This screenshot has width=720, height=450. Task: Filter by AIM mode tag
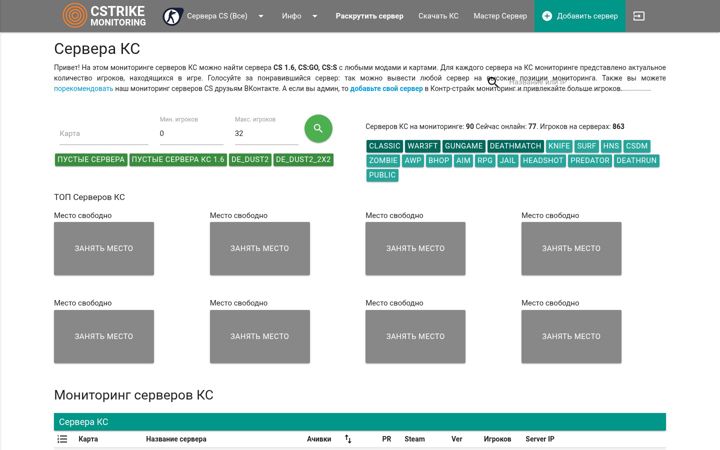pos(463,160)
